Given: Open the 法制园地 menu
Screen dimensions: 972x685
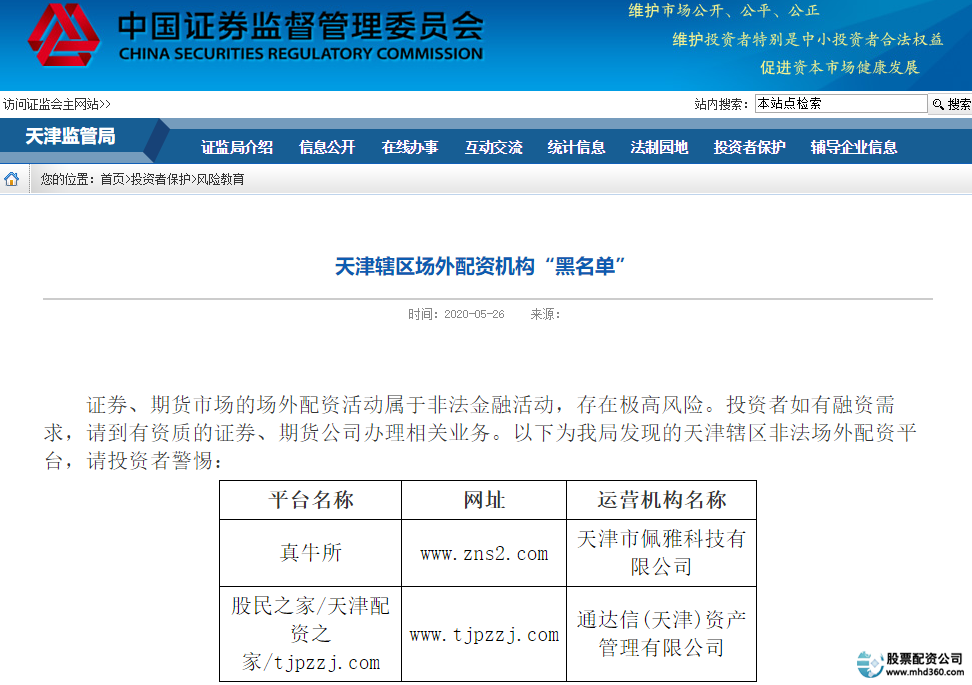Looking at the screenshot, I should click(x=659, y=147).
